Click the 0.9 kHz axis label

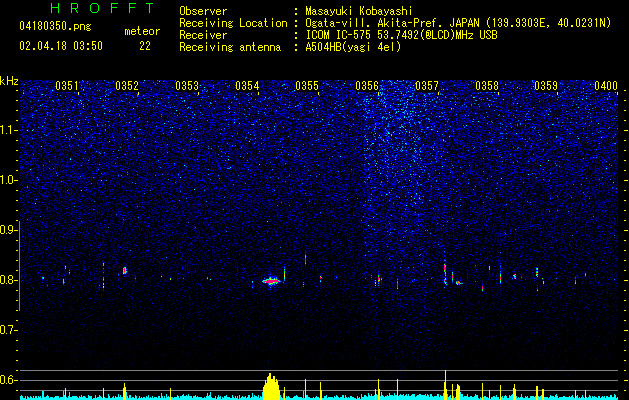point(8,230)
